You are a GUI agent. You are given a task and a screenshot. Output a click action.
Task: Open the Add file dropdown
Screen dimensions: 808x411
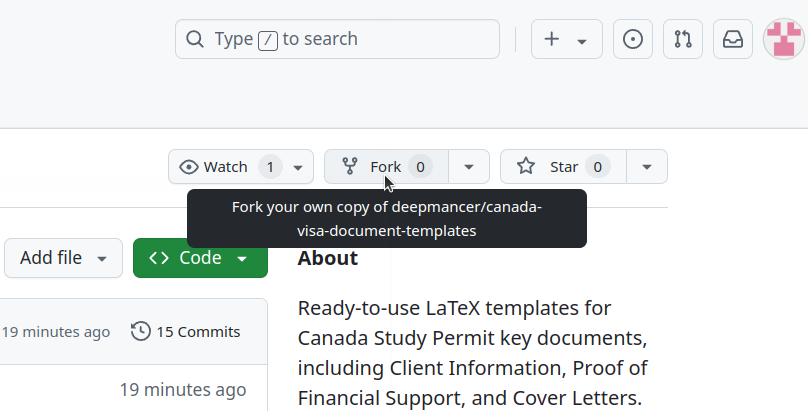(63, 258)
